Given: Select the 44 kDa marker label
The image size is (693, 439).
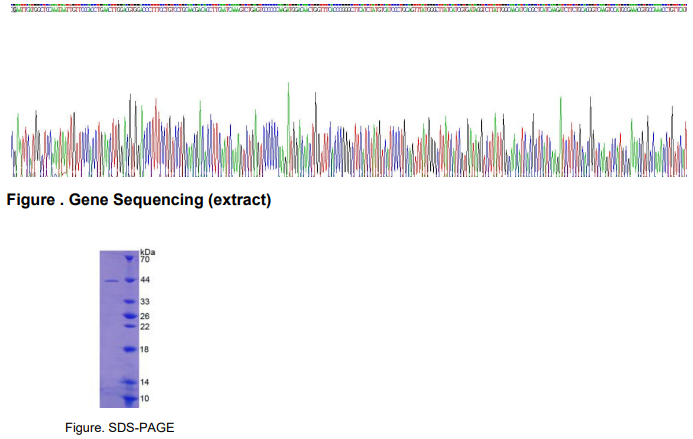Looking at the screenshot, I should pos(145,280).
